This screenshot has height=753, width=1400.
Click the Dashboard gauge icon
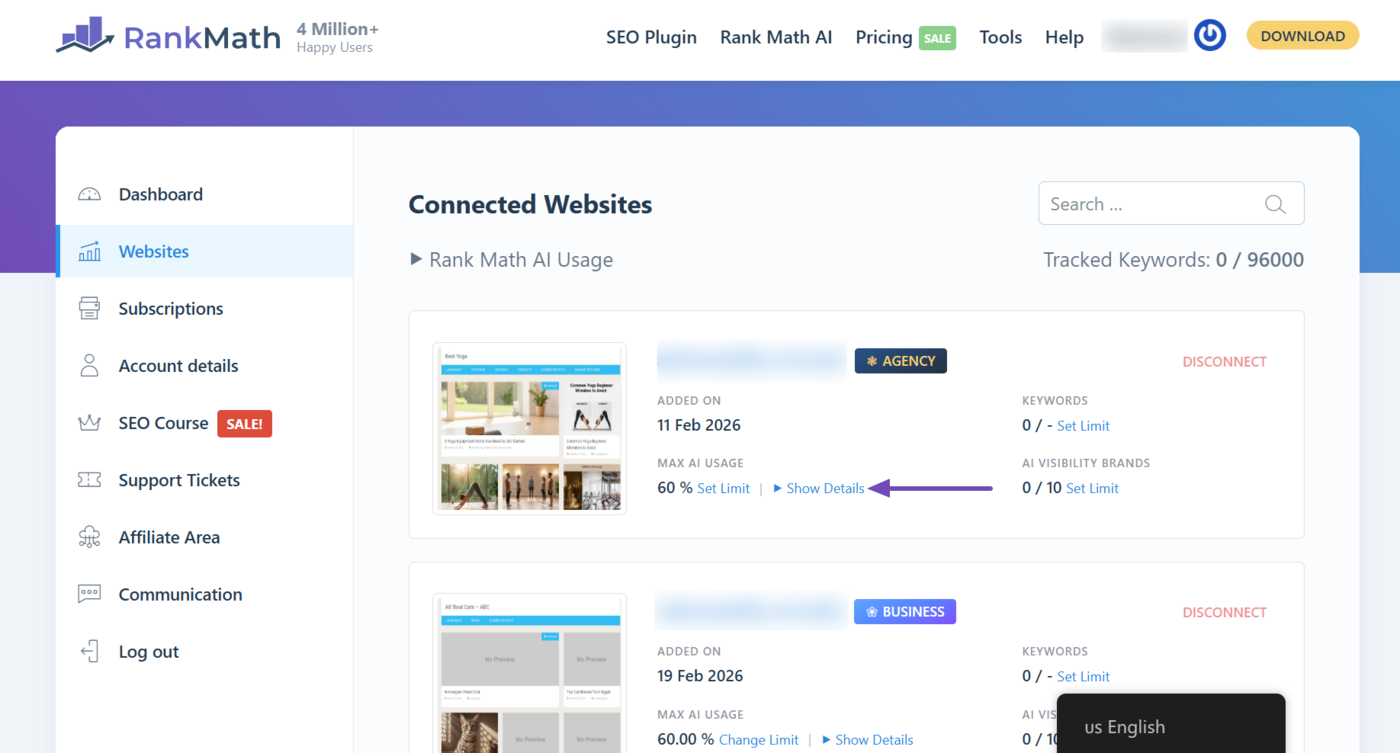(x=89, y=195)
